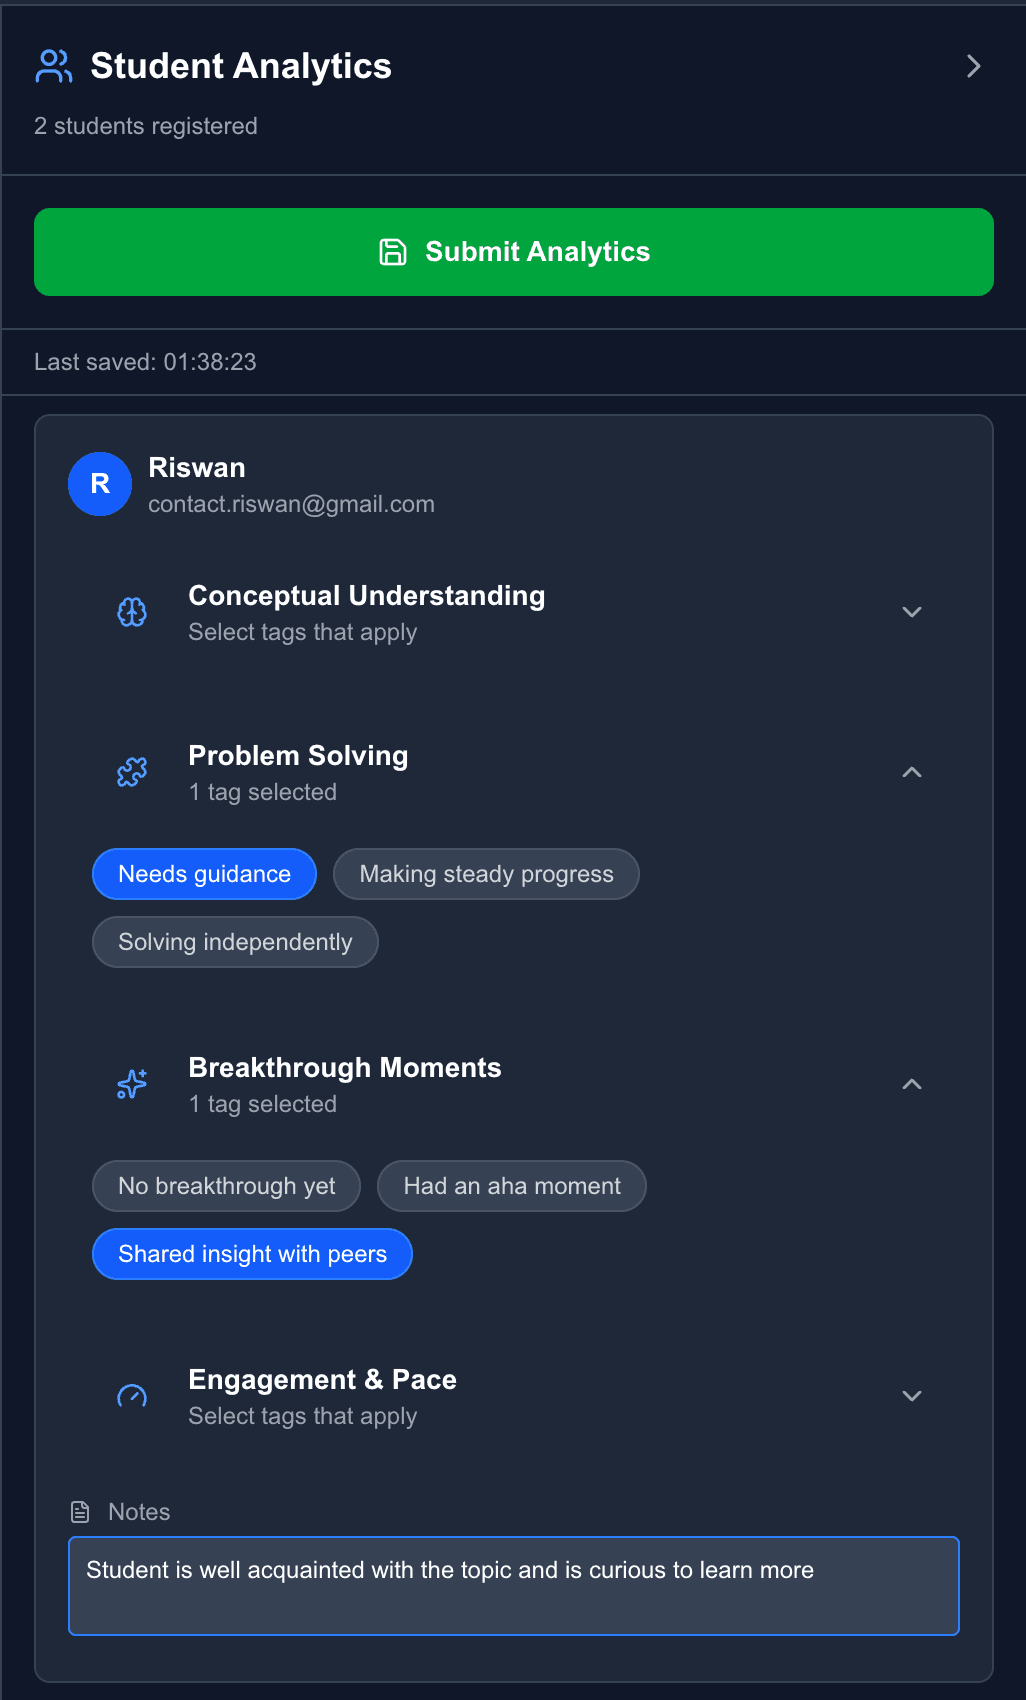Deselect the Needs guidance tag
This screenshot has width=1026, height=1700.
[x=204, y=873]
